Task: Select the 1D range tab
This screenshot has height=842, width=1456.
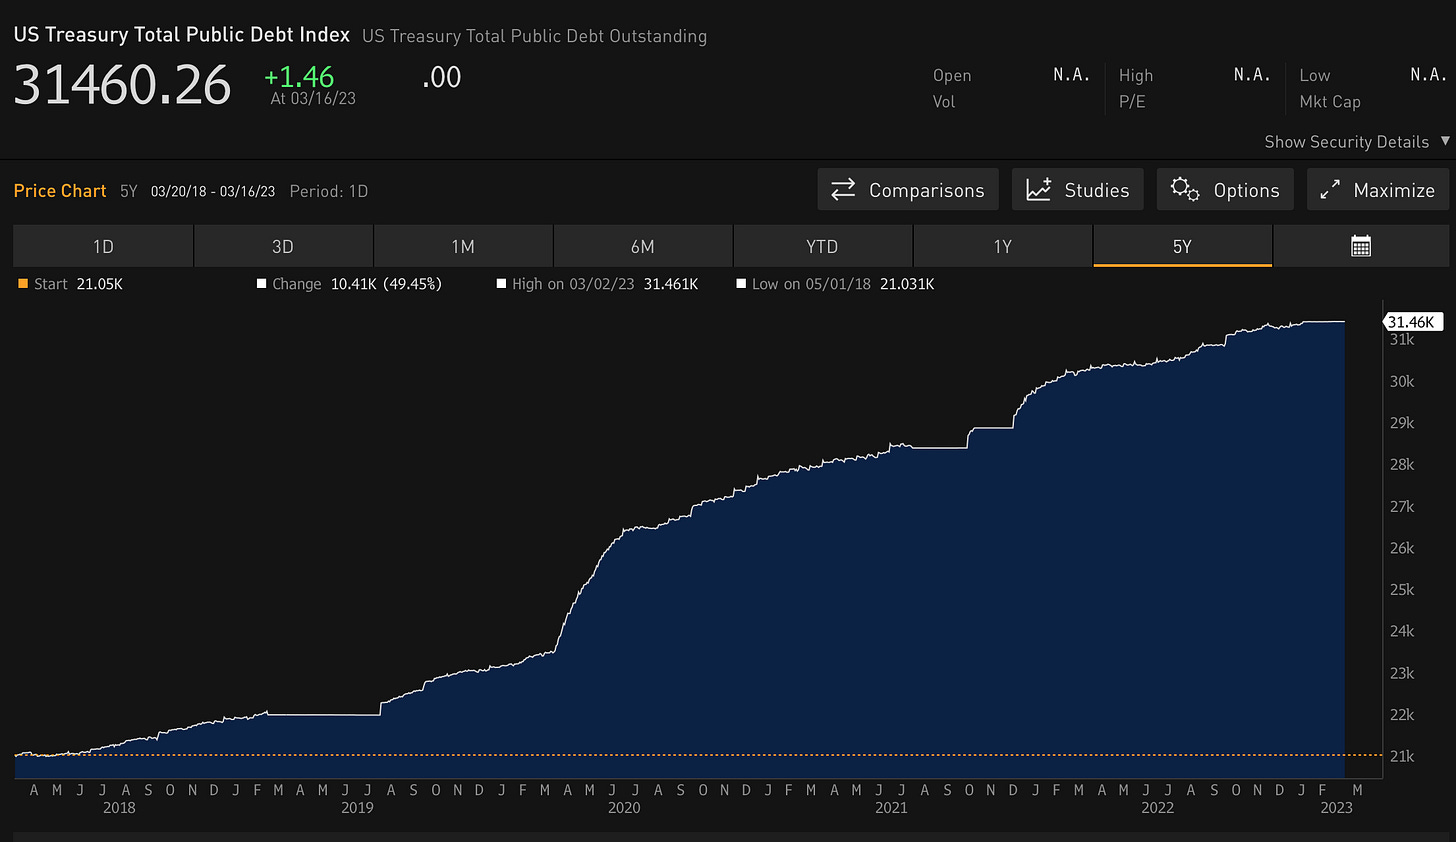Action: [103, 246]
